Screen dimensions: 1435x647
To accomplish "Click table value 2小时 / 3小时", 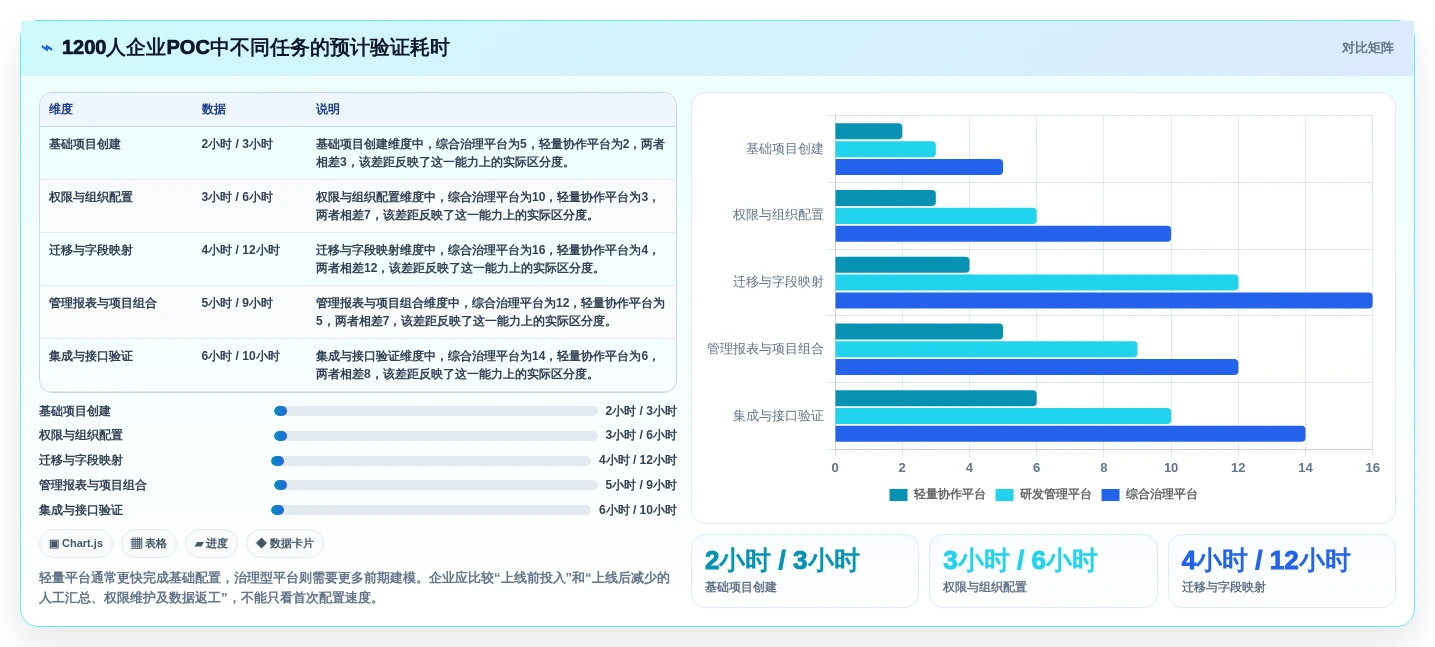I will pyautogui.click(x=237, y=144).
